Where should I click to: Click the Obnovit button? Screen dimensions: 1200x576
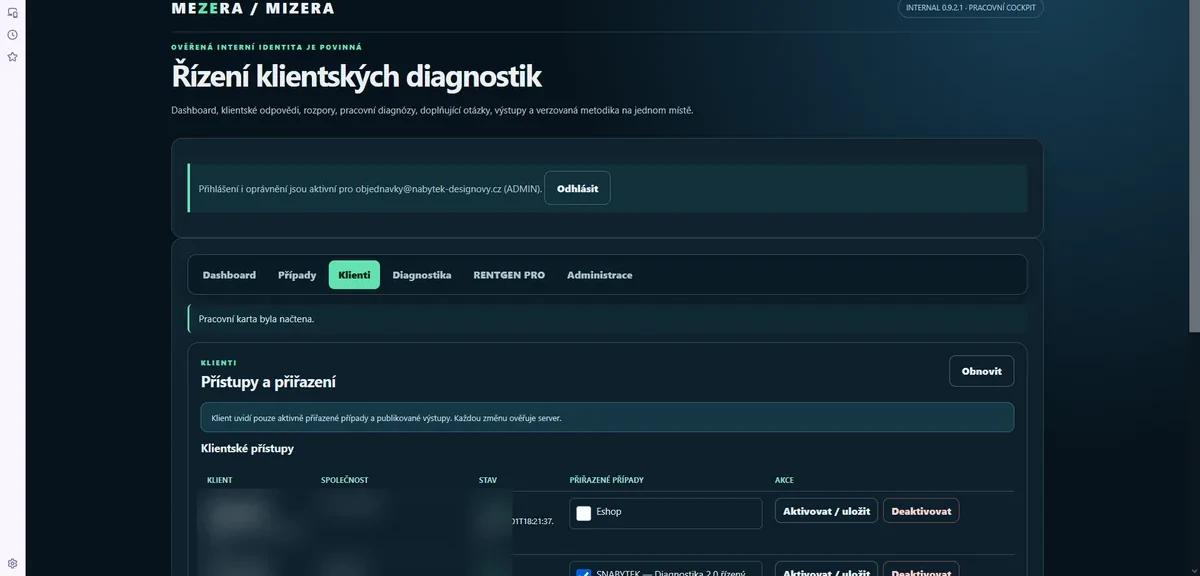click(x=981, y=371)
